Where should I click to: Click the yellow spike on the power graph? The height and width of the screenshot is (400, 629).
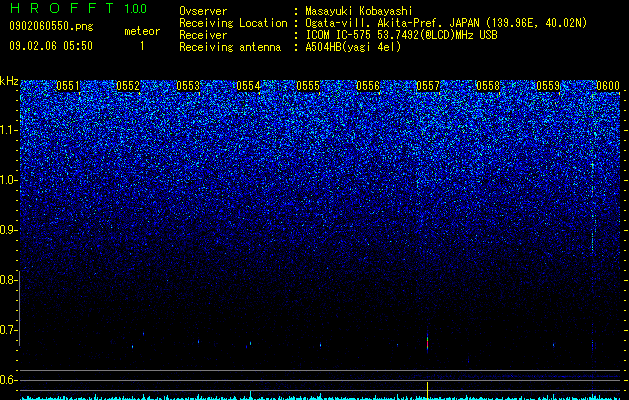click(x=428, y=391)
